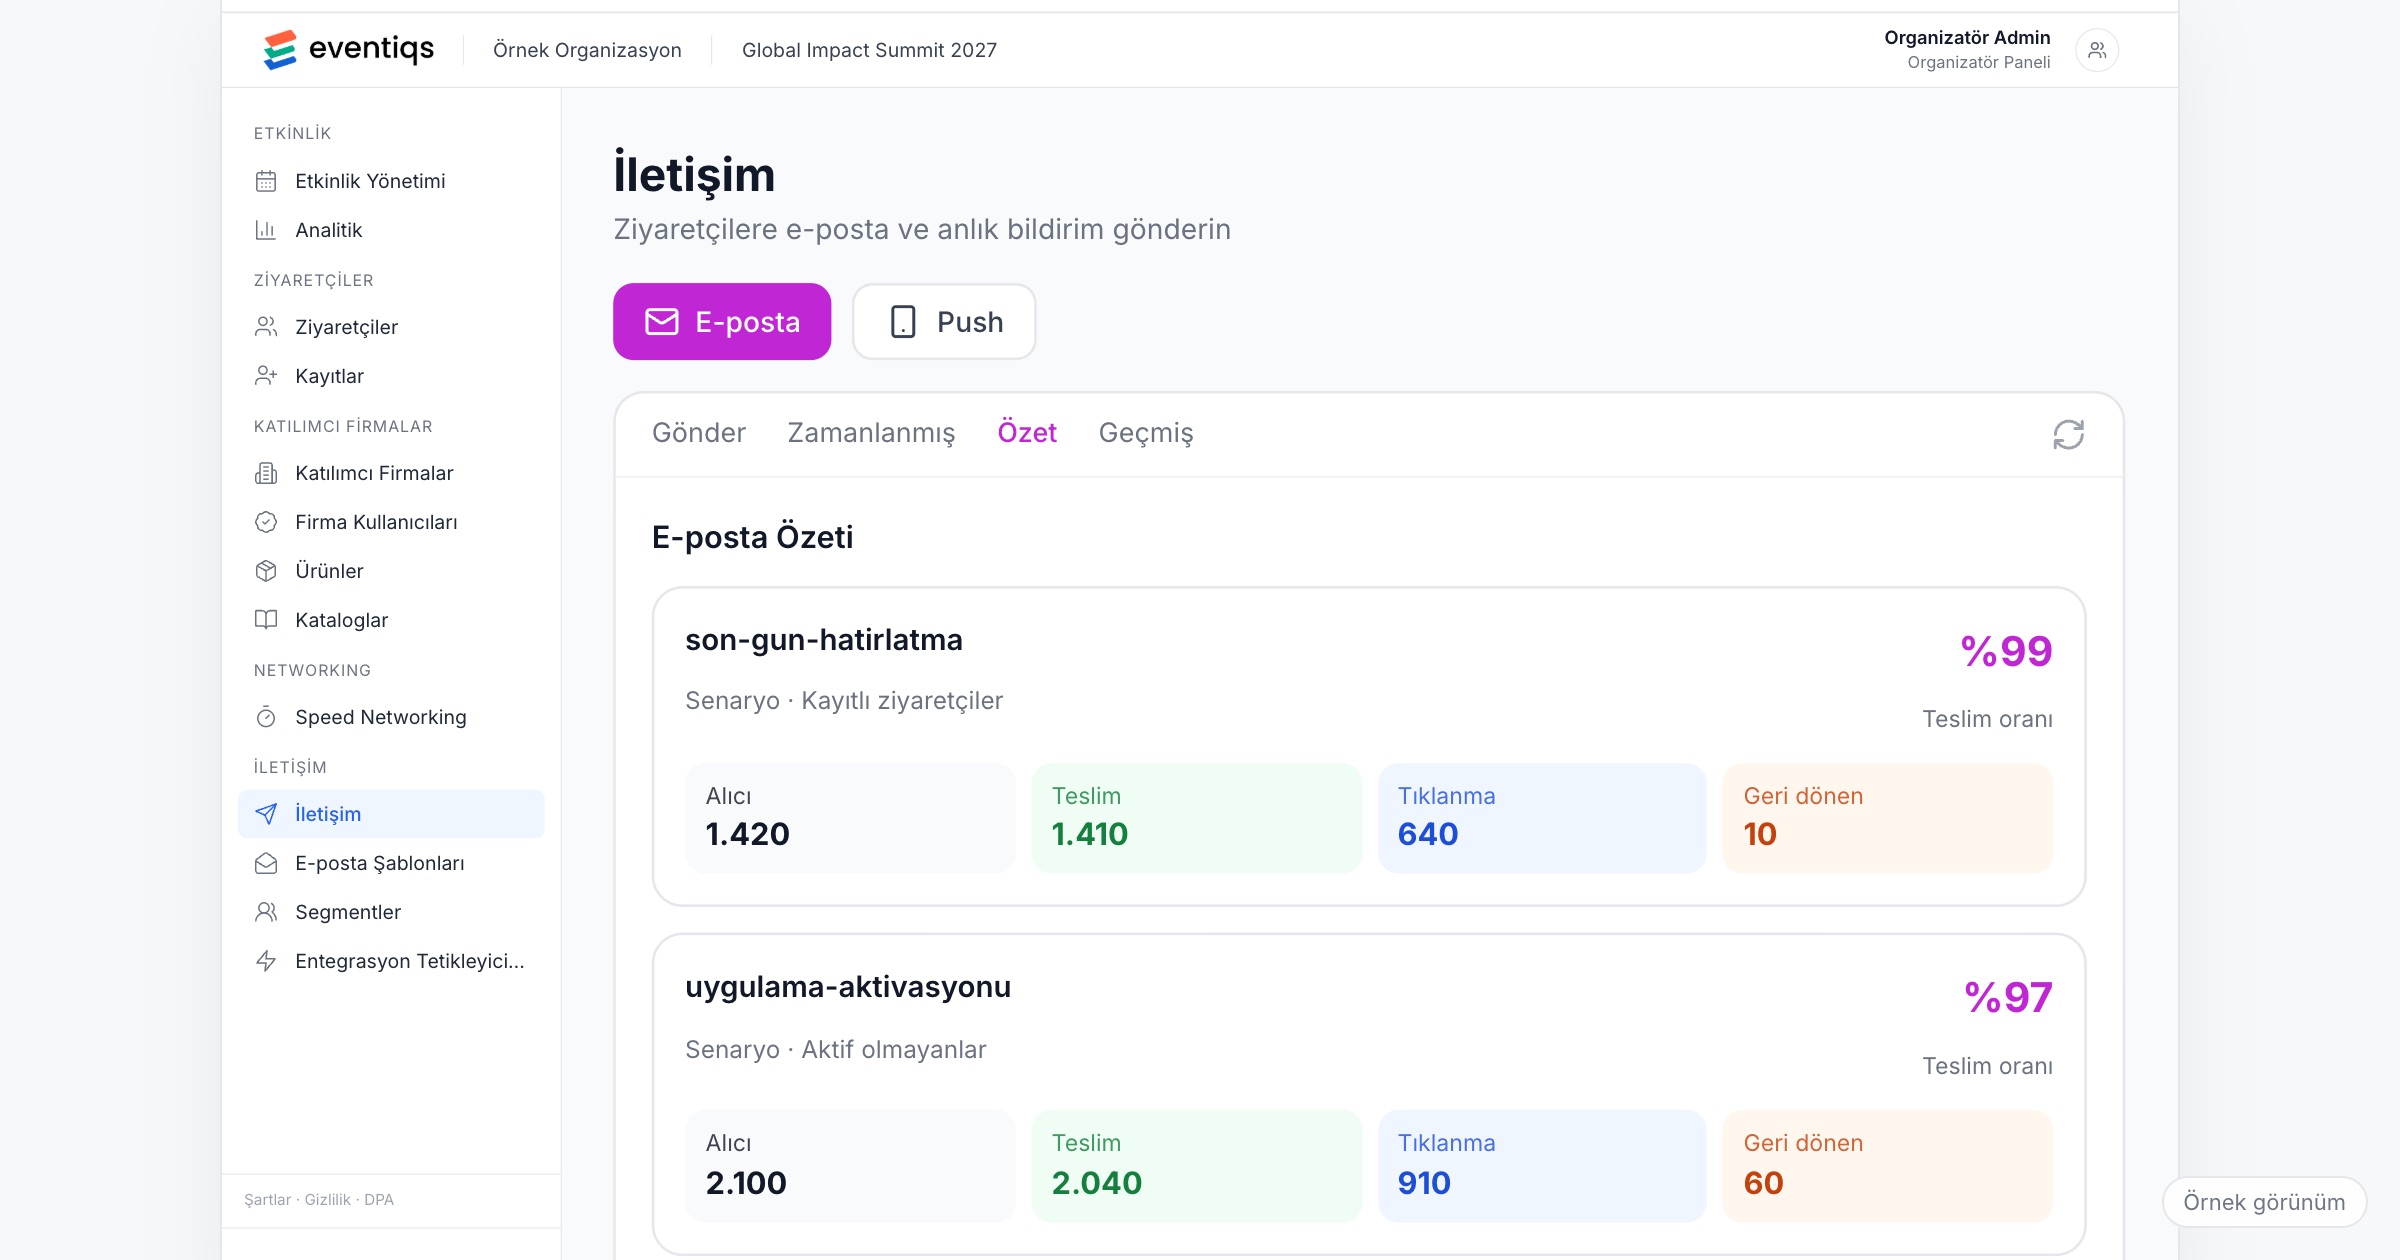Click the son-gun-hatirlatma campaign title

pyautogui.click(x=823, y=640)
